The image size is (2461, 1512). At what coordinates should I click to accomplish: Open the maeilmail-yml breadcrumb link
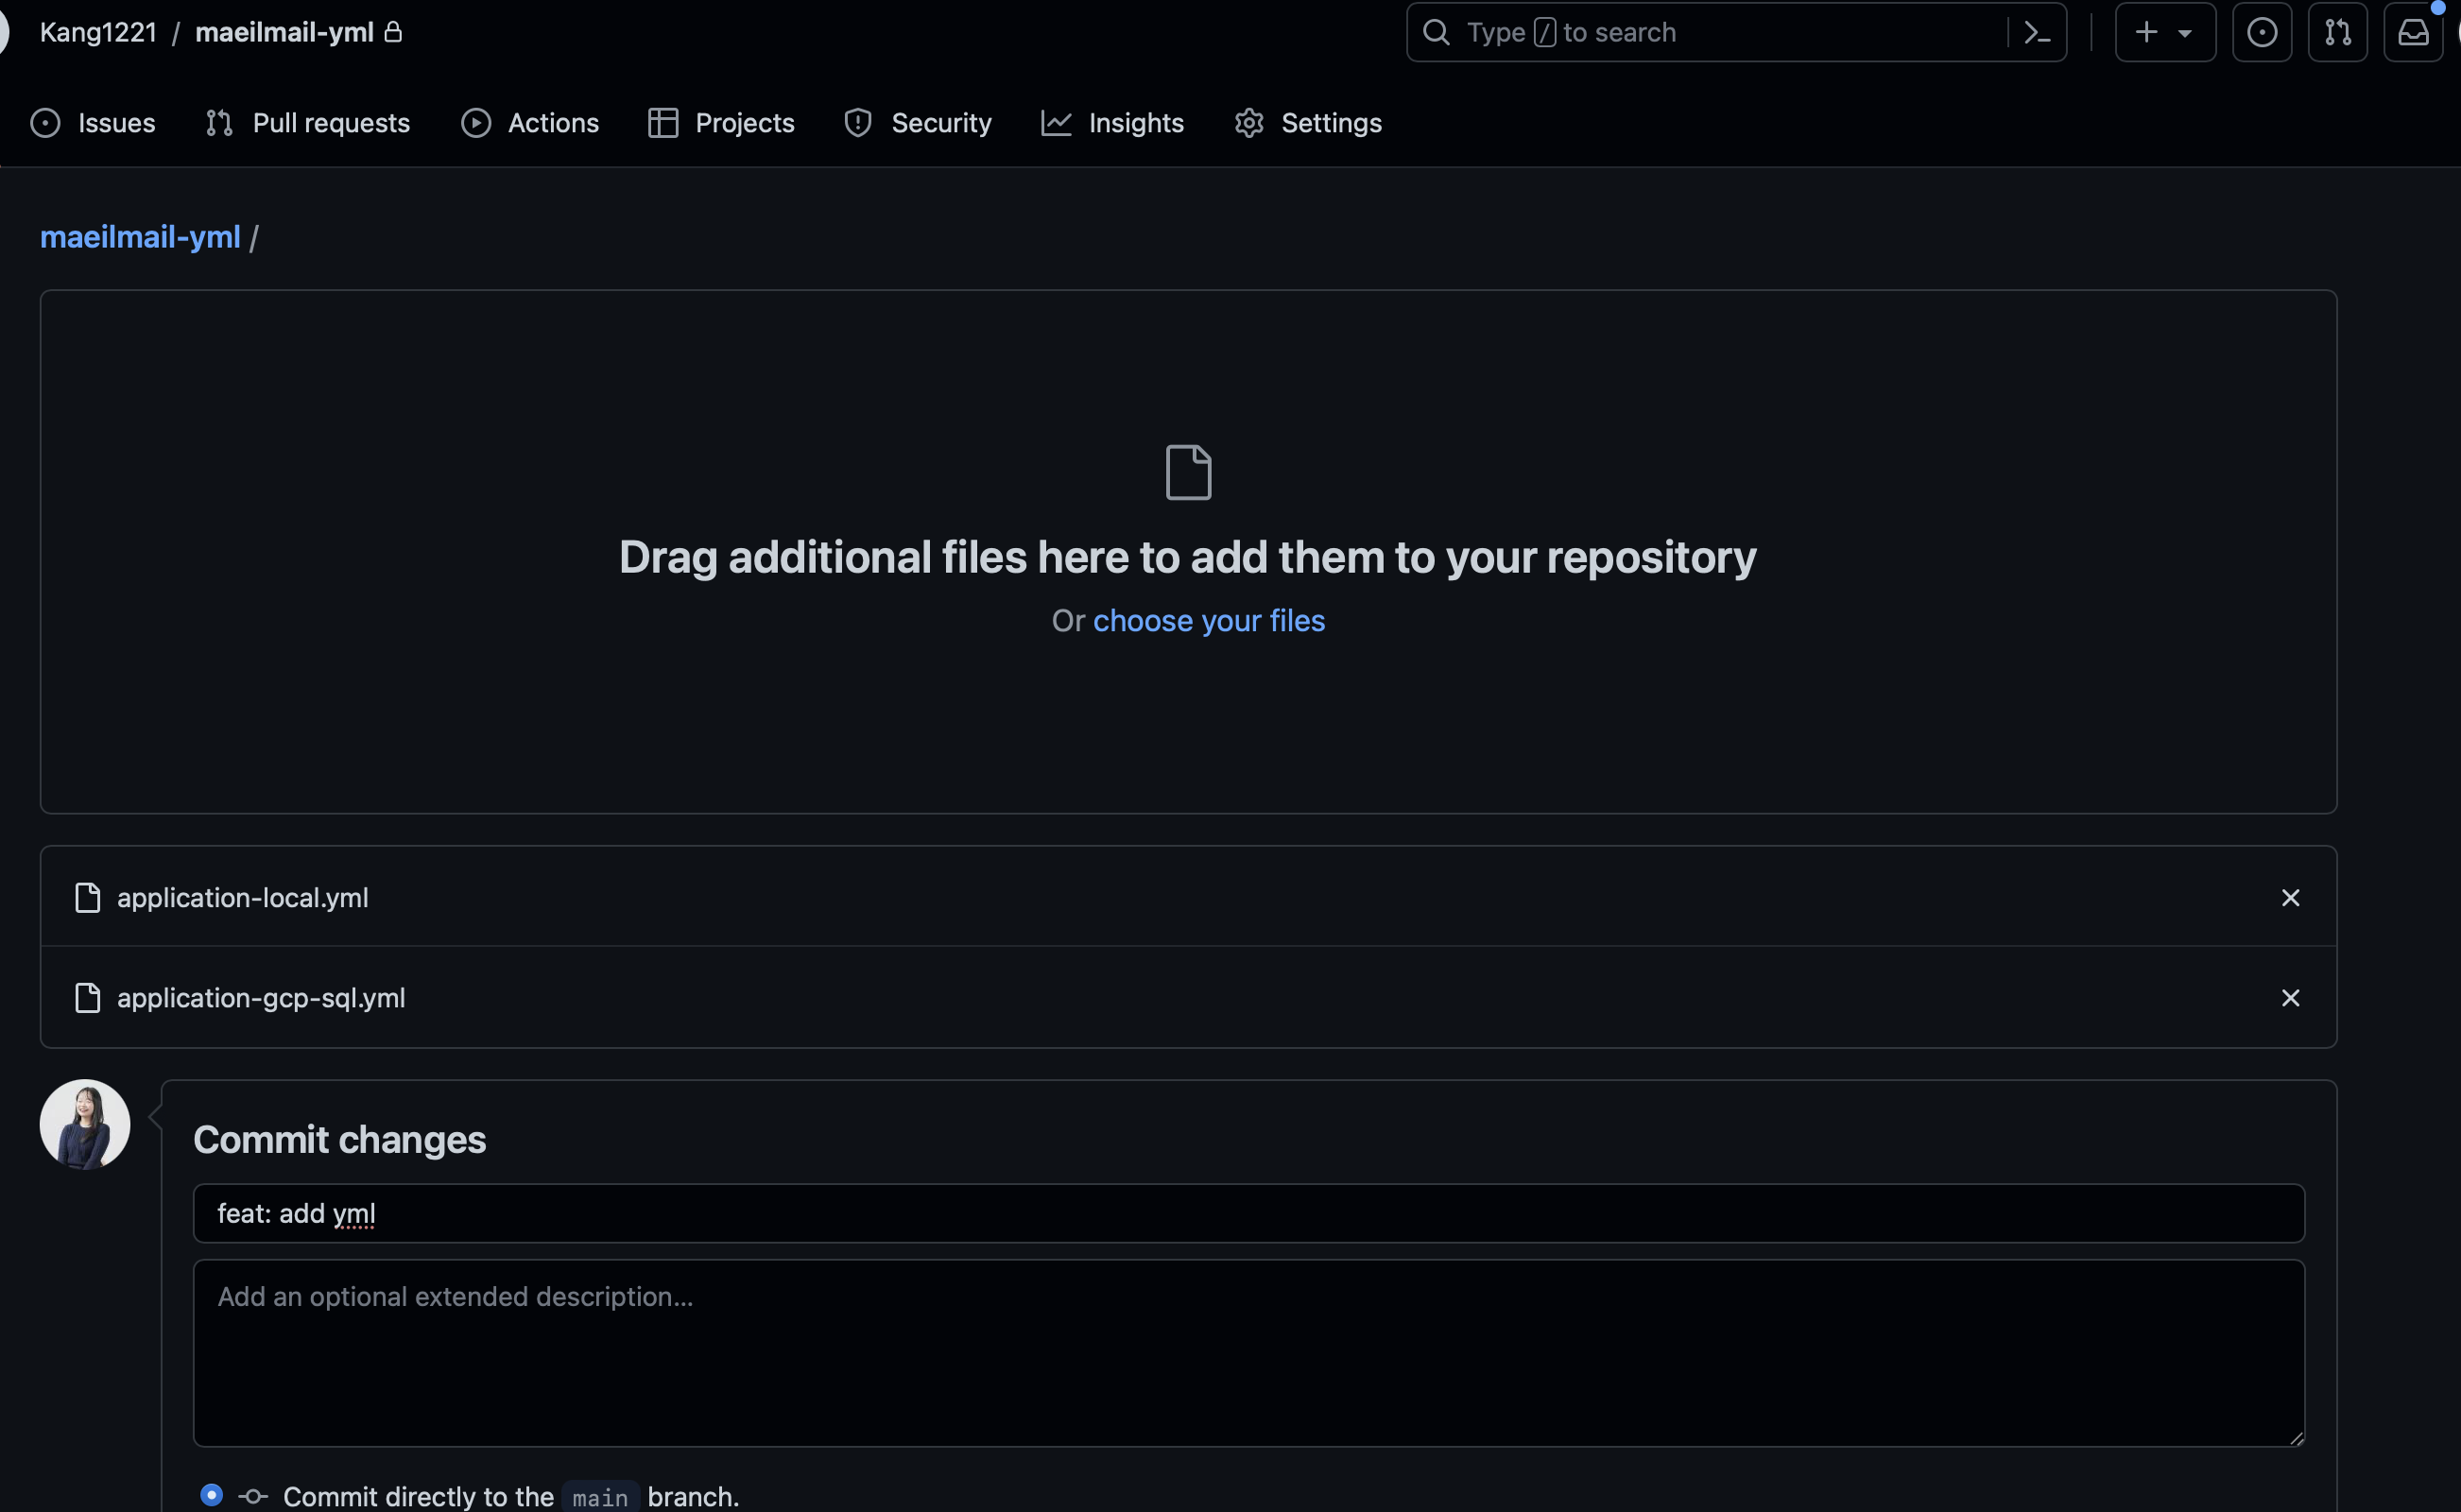click(x=140, y=237)
